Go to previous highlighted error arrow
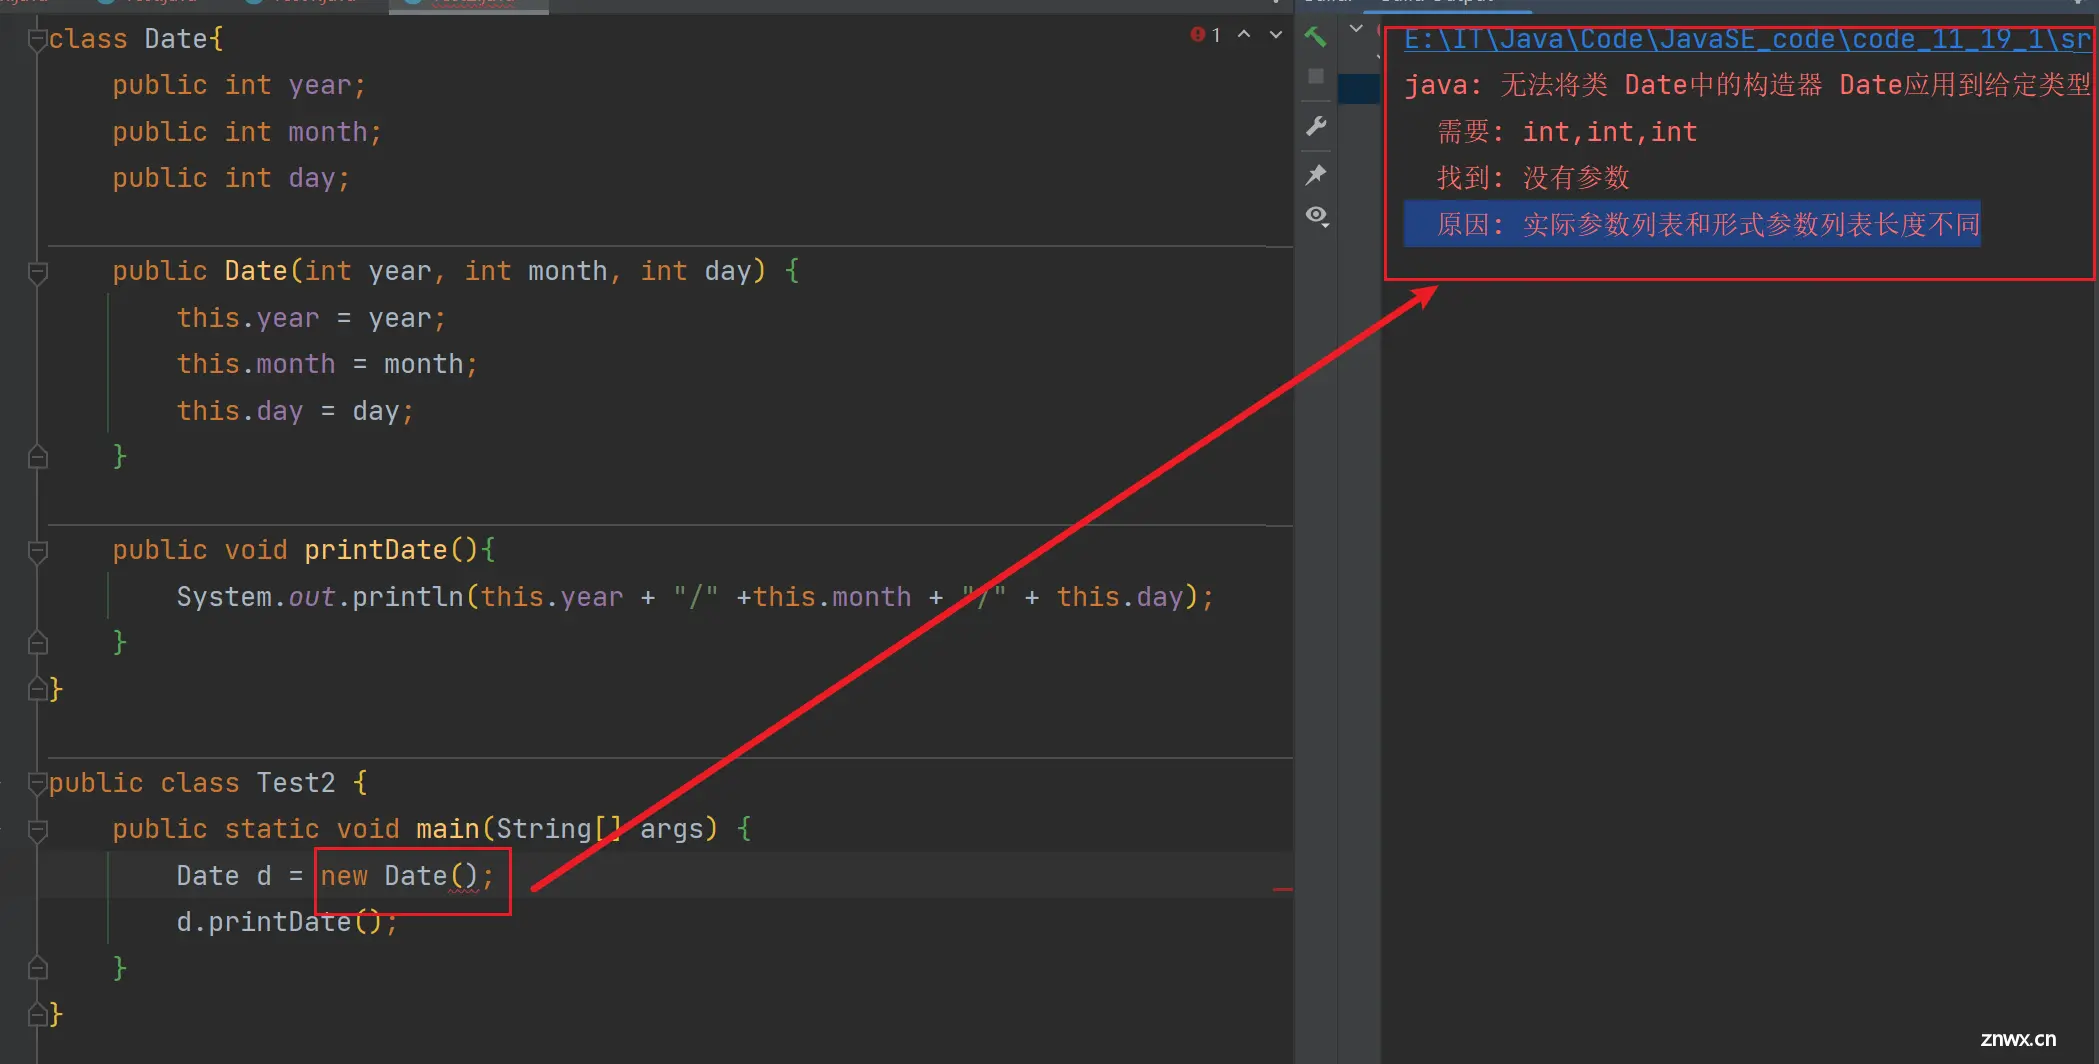The width and height of the screenshot is (2099, 1064). (1244, 35)
